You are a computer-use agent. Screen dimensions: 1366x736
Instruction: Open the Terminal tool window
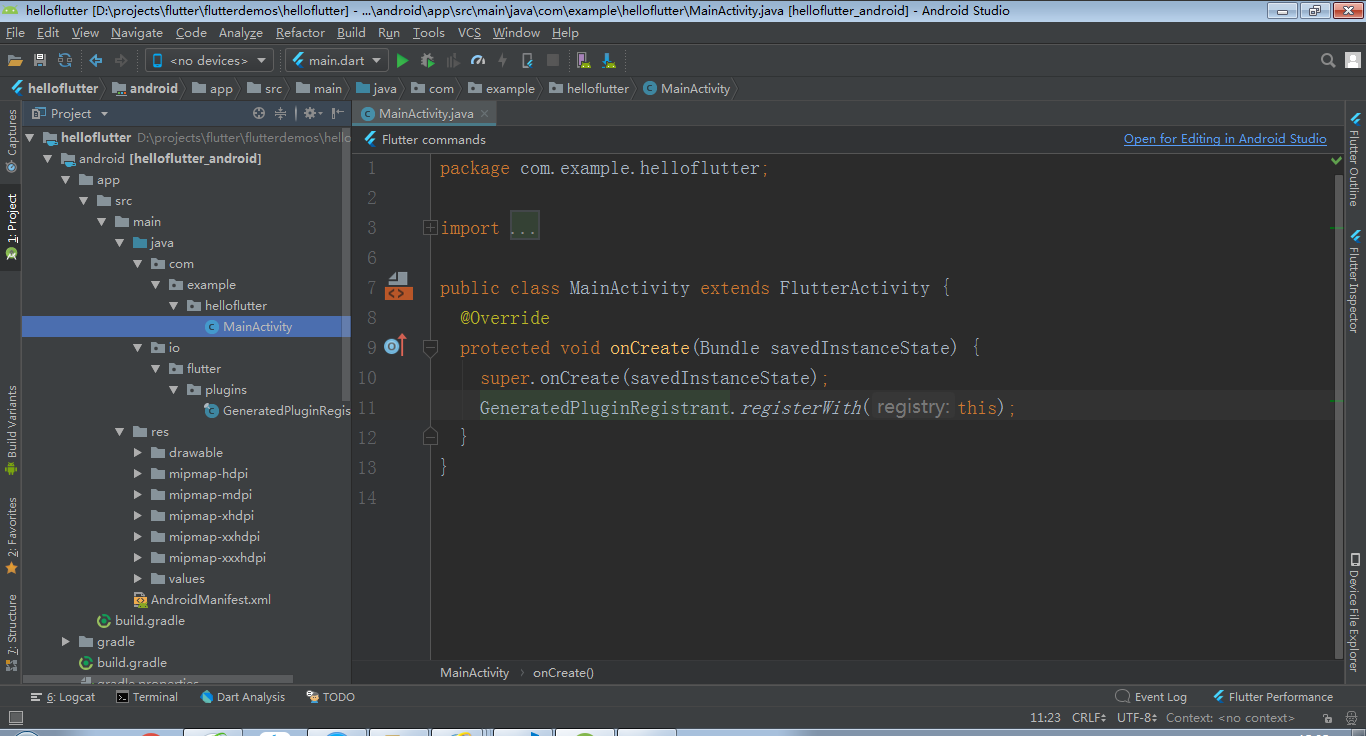pos(147,697)
